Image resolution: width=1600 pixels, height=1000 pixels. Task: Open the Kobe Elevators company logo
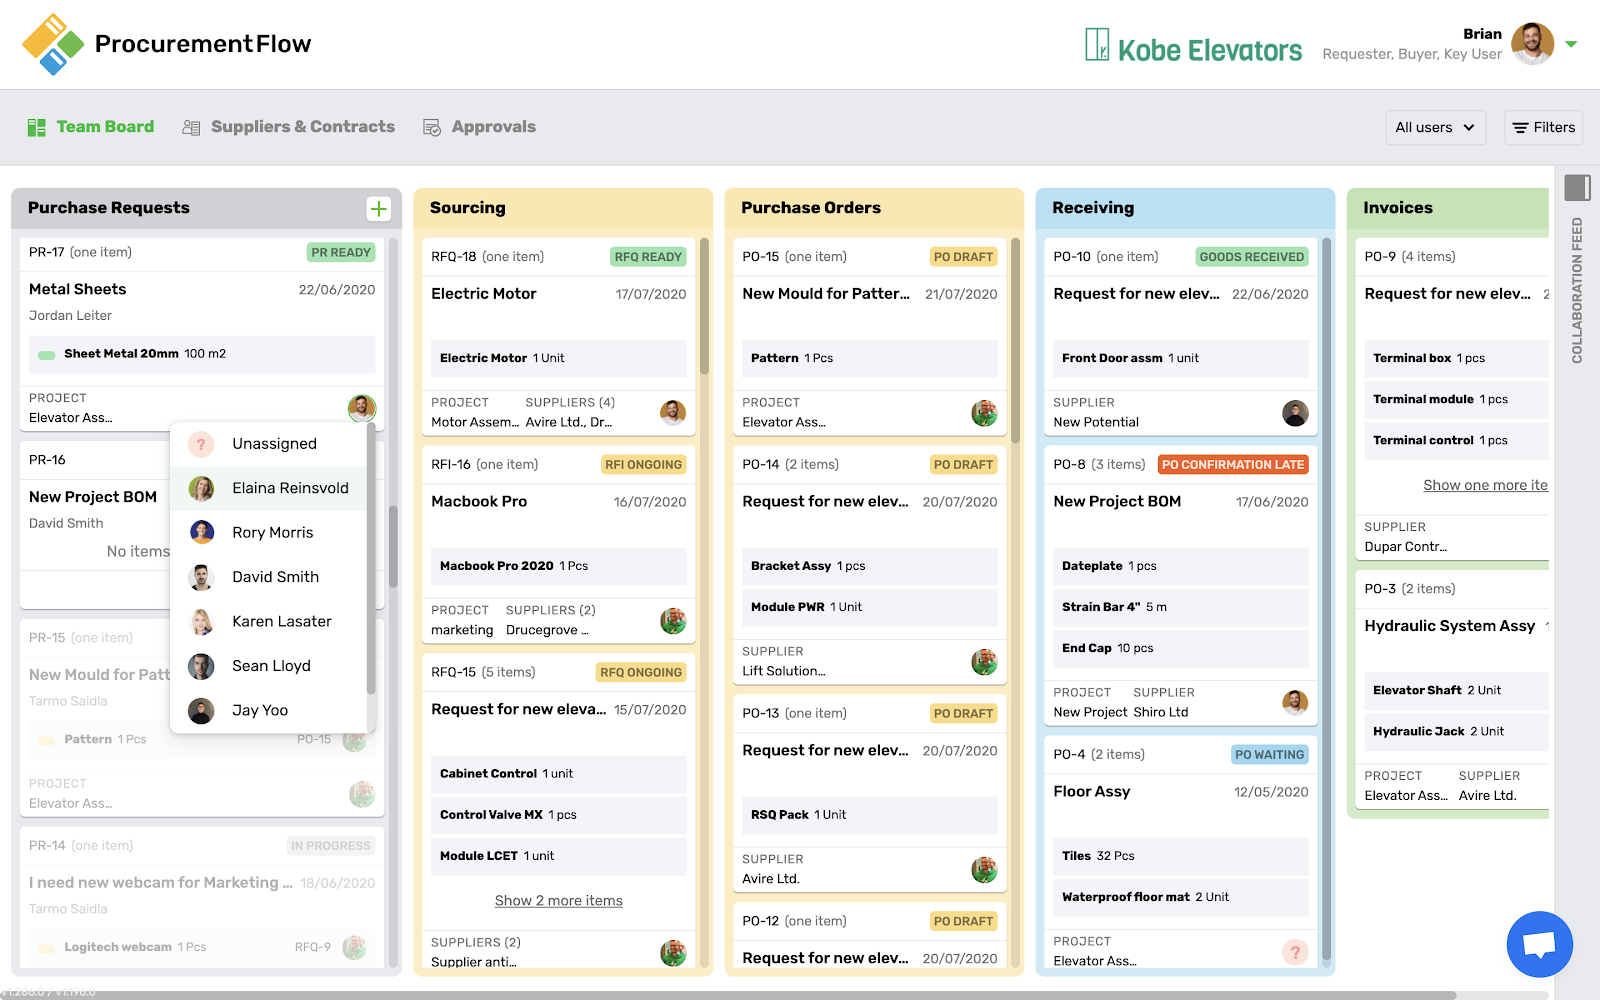pos(1194,47)
